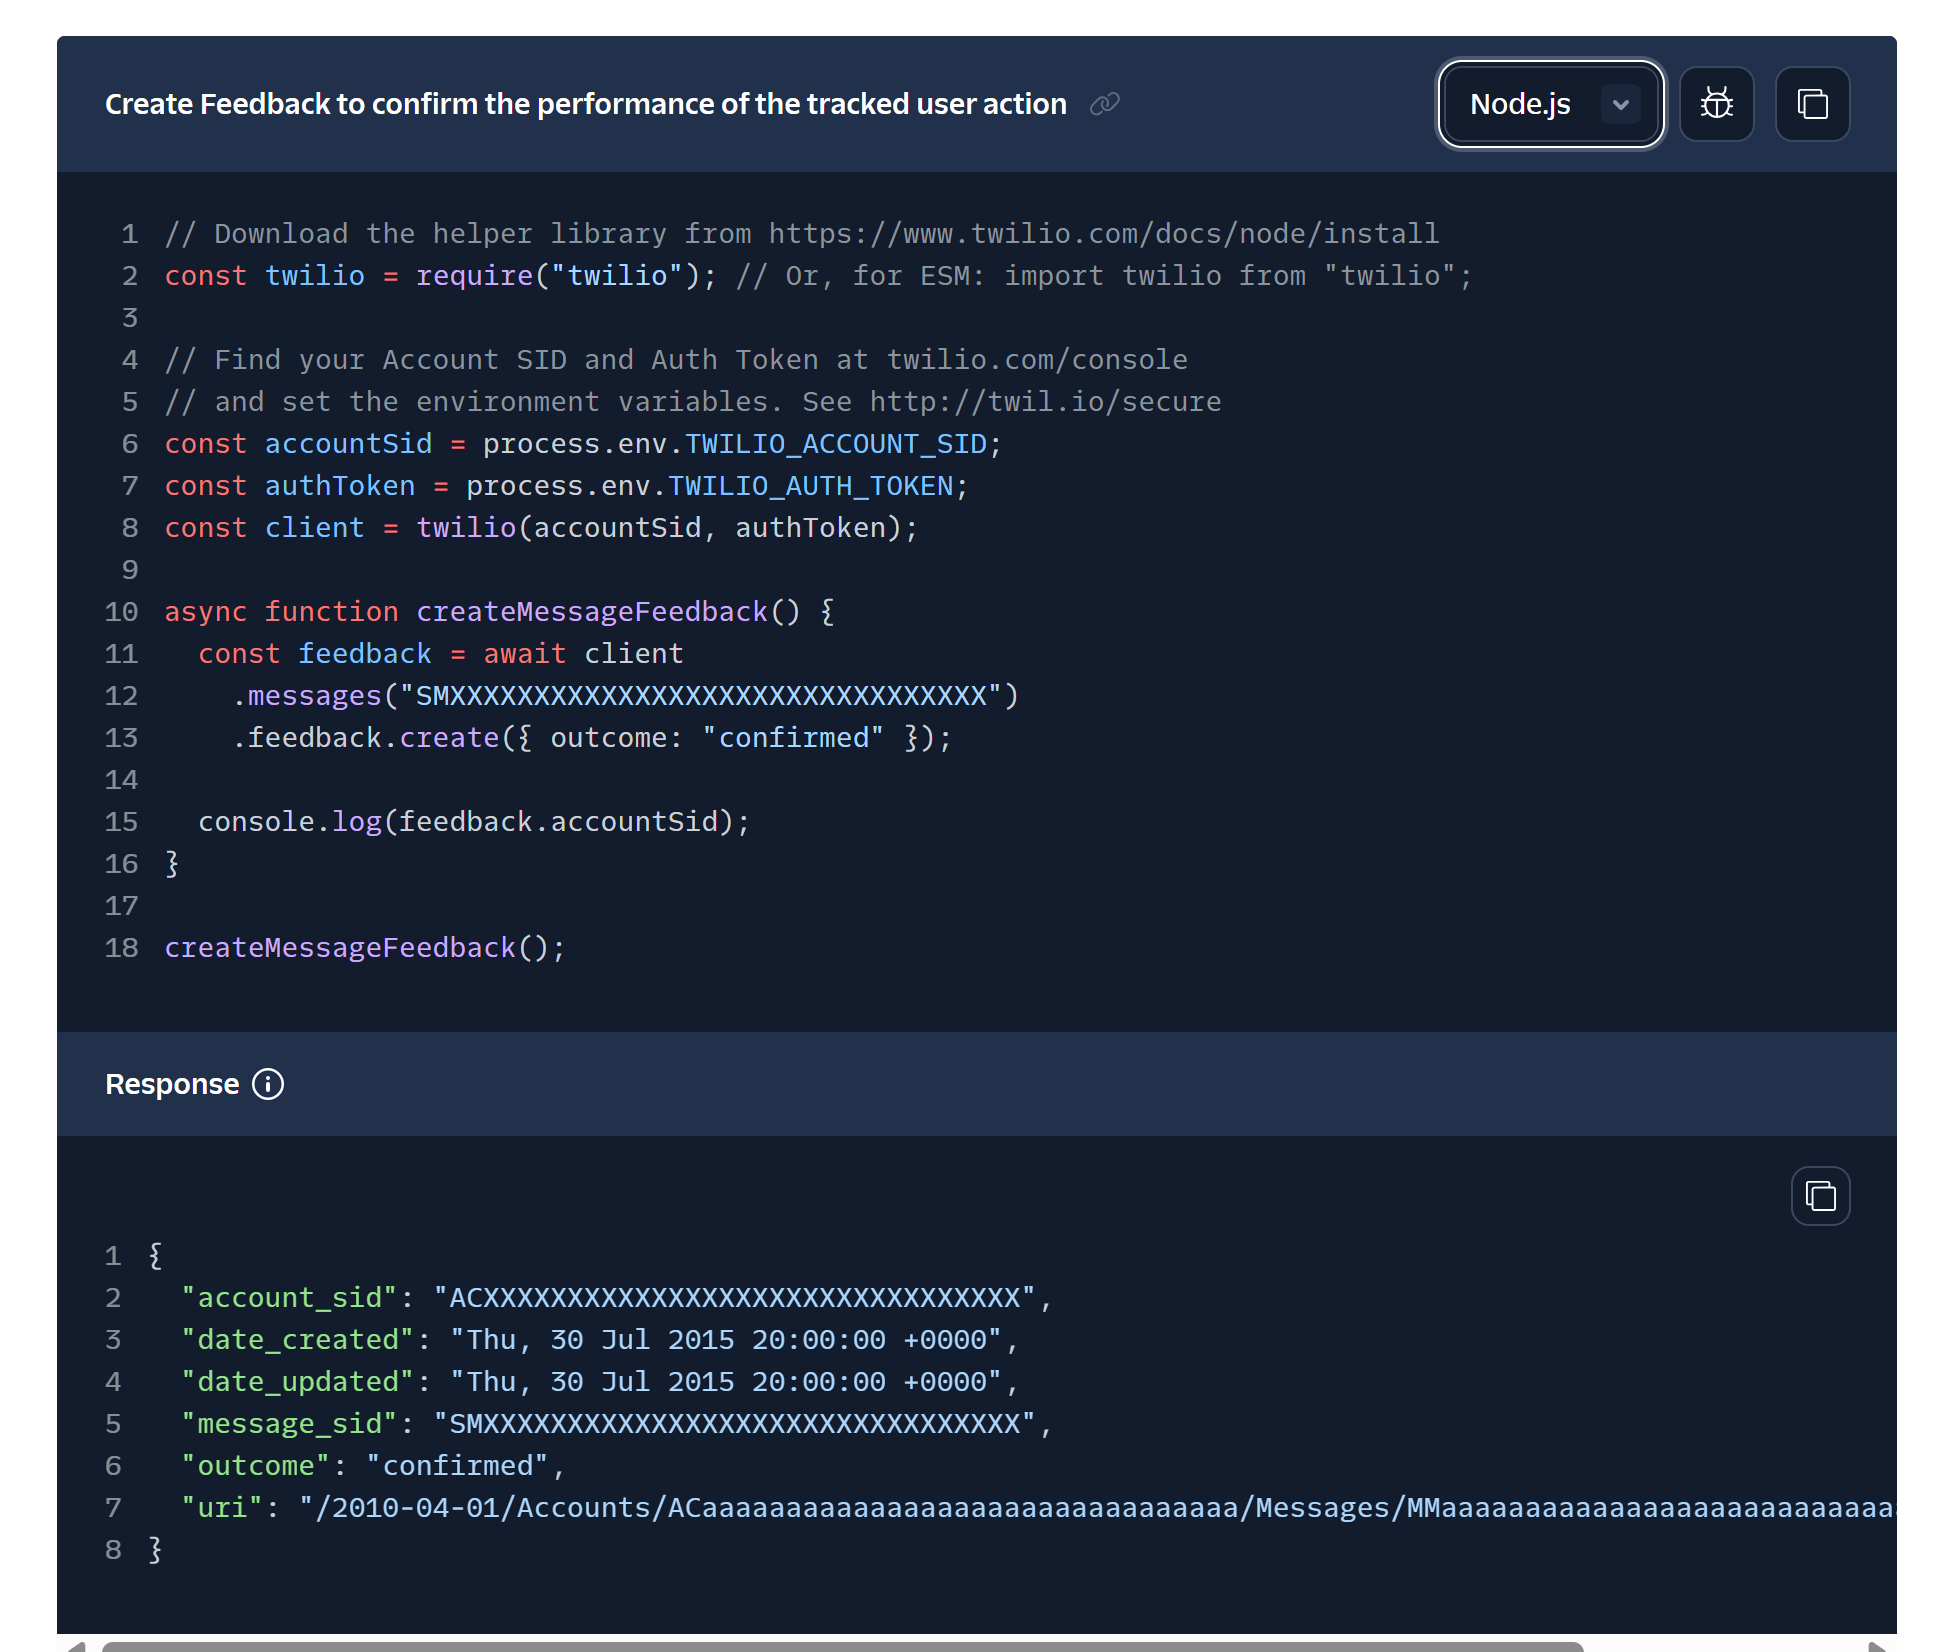Click the Response section label
The image size is (1950, 1652).
(172, 1084)
